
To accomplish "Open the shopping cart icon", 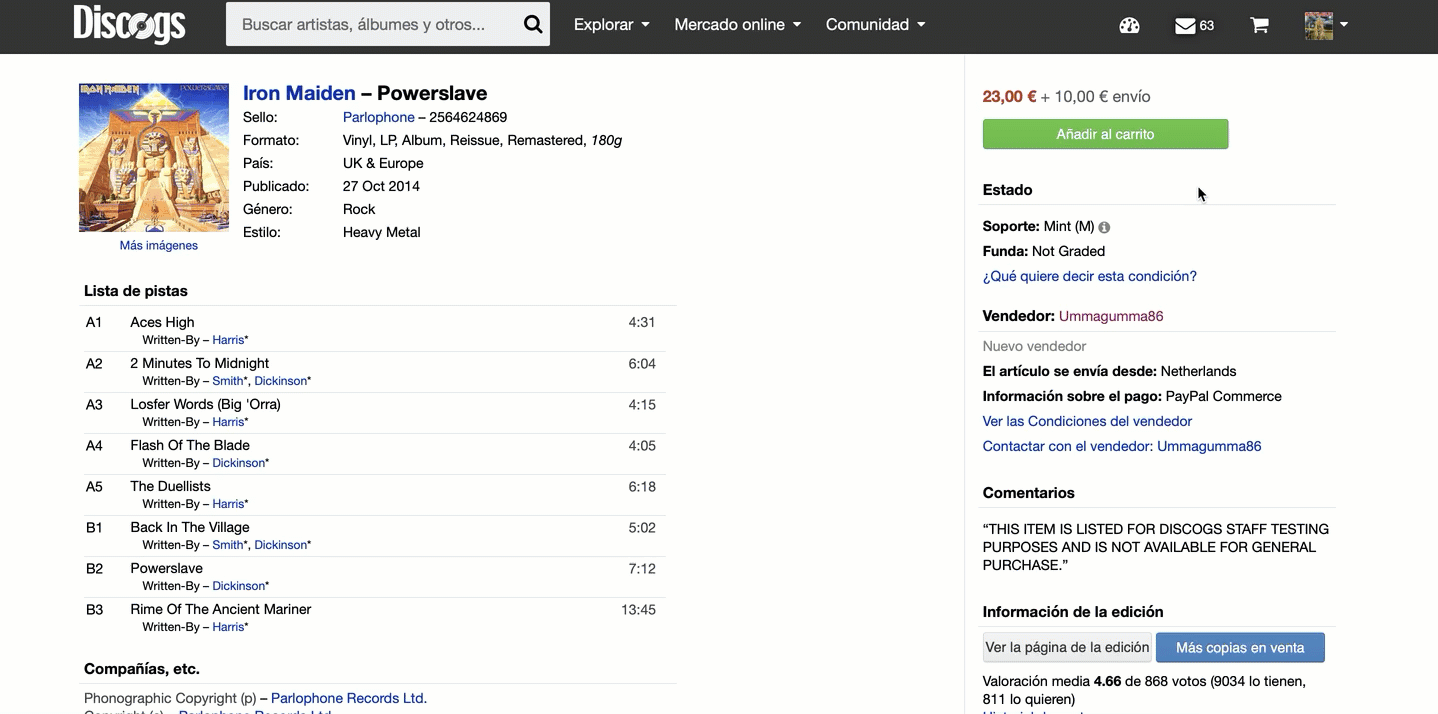I will click(x=1259, y=26).
